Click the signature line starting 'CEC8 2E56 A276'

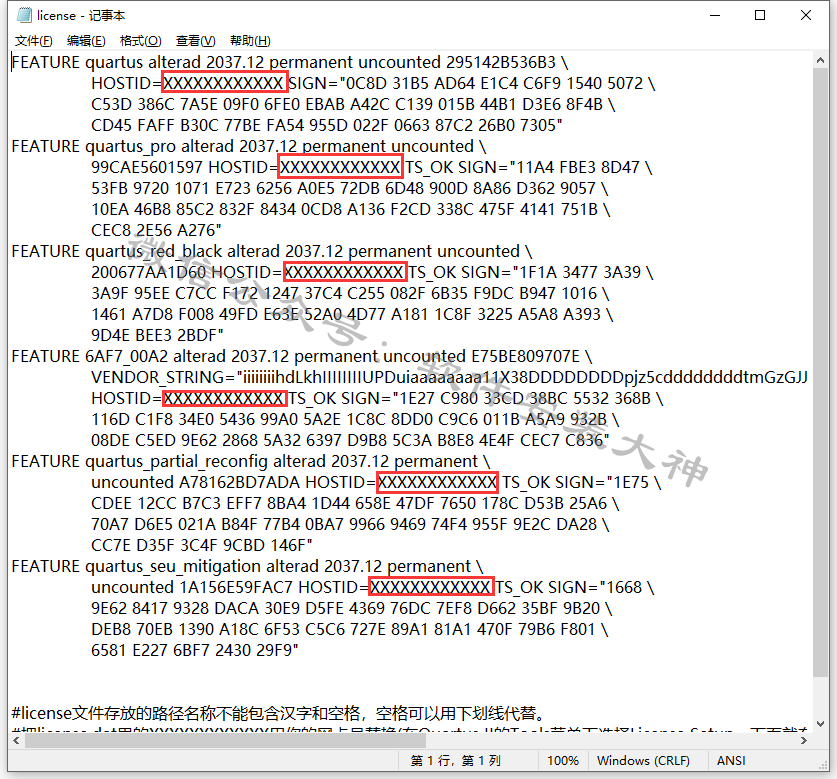[x=156, y=230]
